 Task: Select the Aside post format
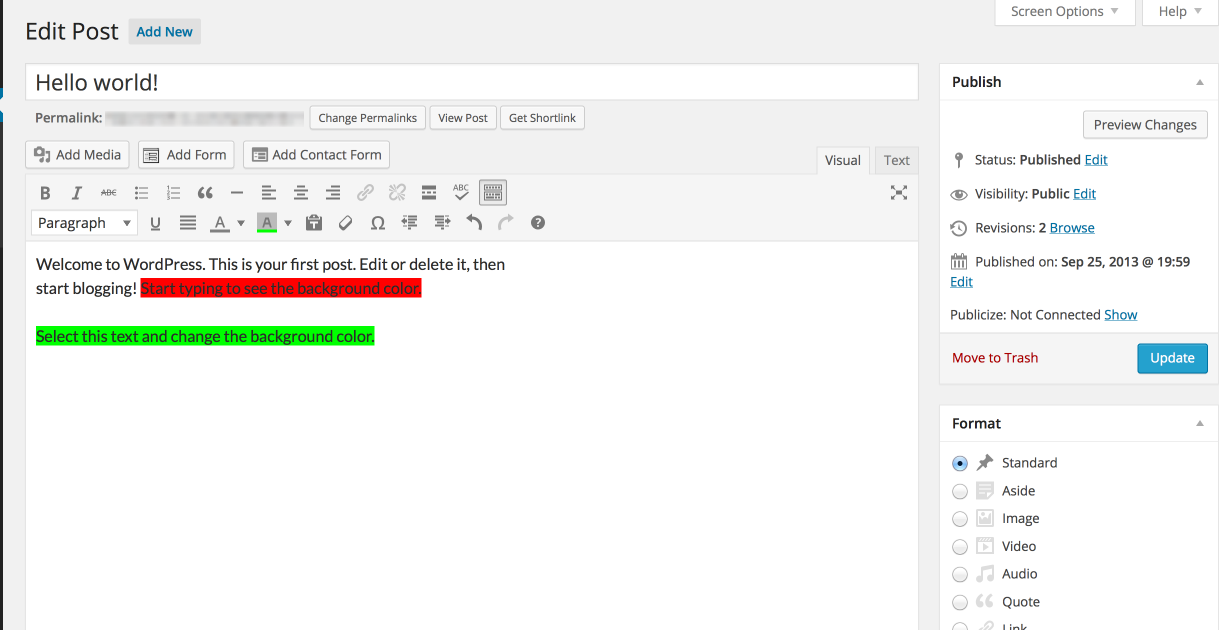pos(960,491)
